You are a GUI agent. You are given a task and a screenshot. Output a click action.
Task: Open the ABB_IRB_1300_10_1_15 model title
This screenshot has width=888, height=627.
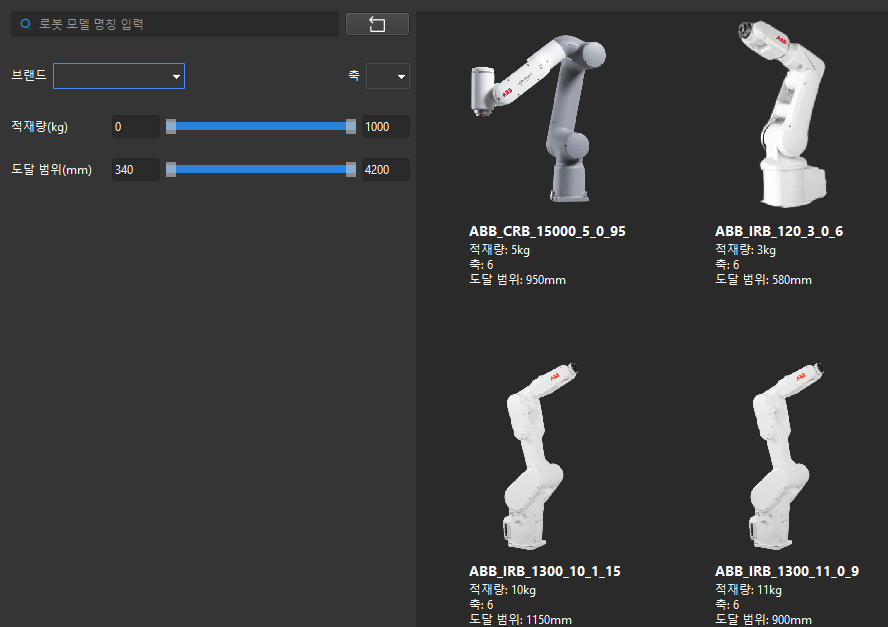pyautogui.click(x=544, y=572)
